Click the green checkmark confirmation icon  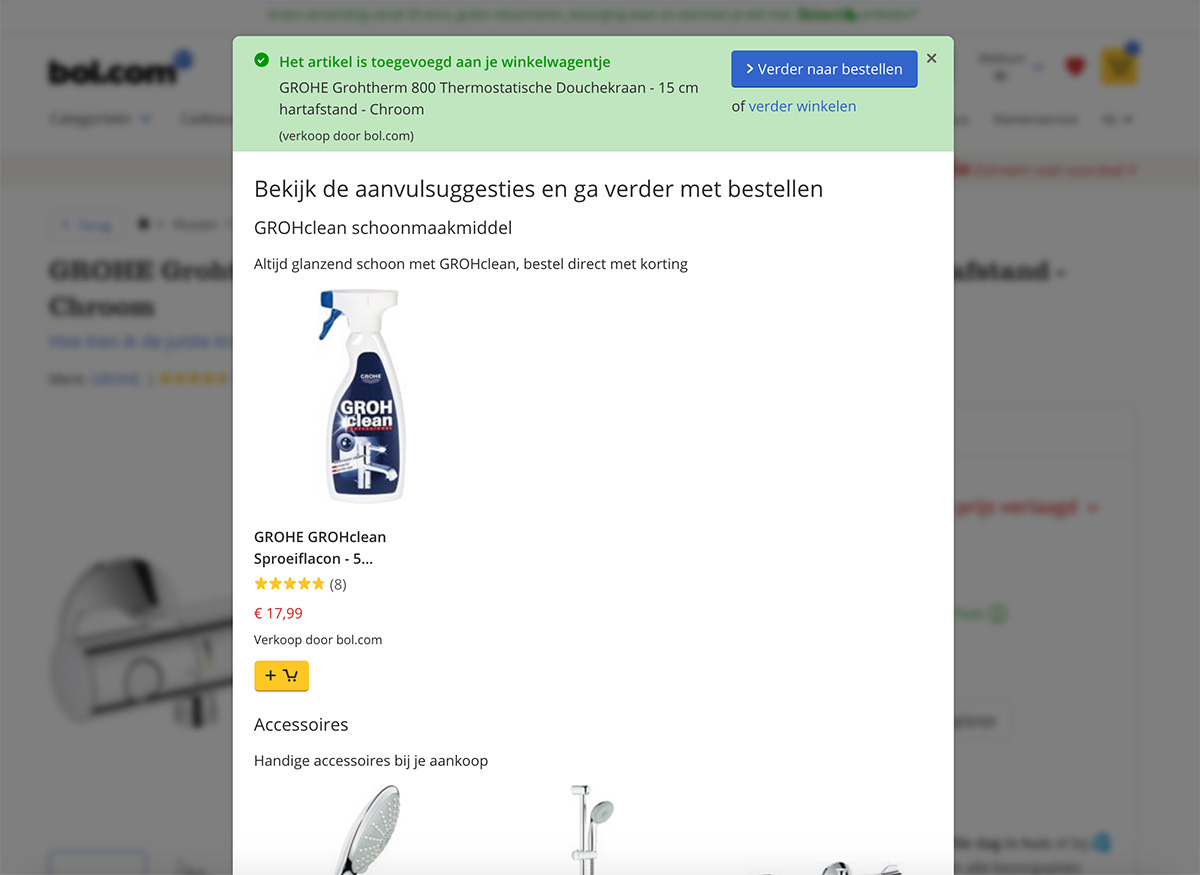tap(262, 61)
